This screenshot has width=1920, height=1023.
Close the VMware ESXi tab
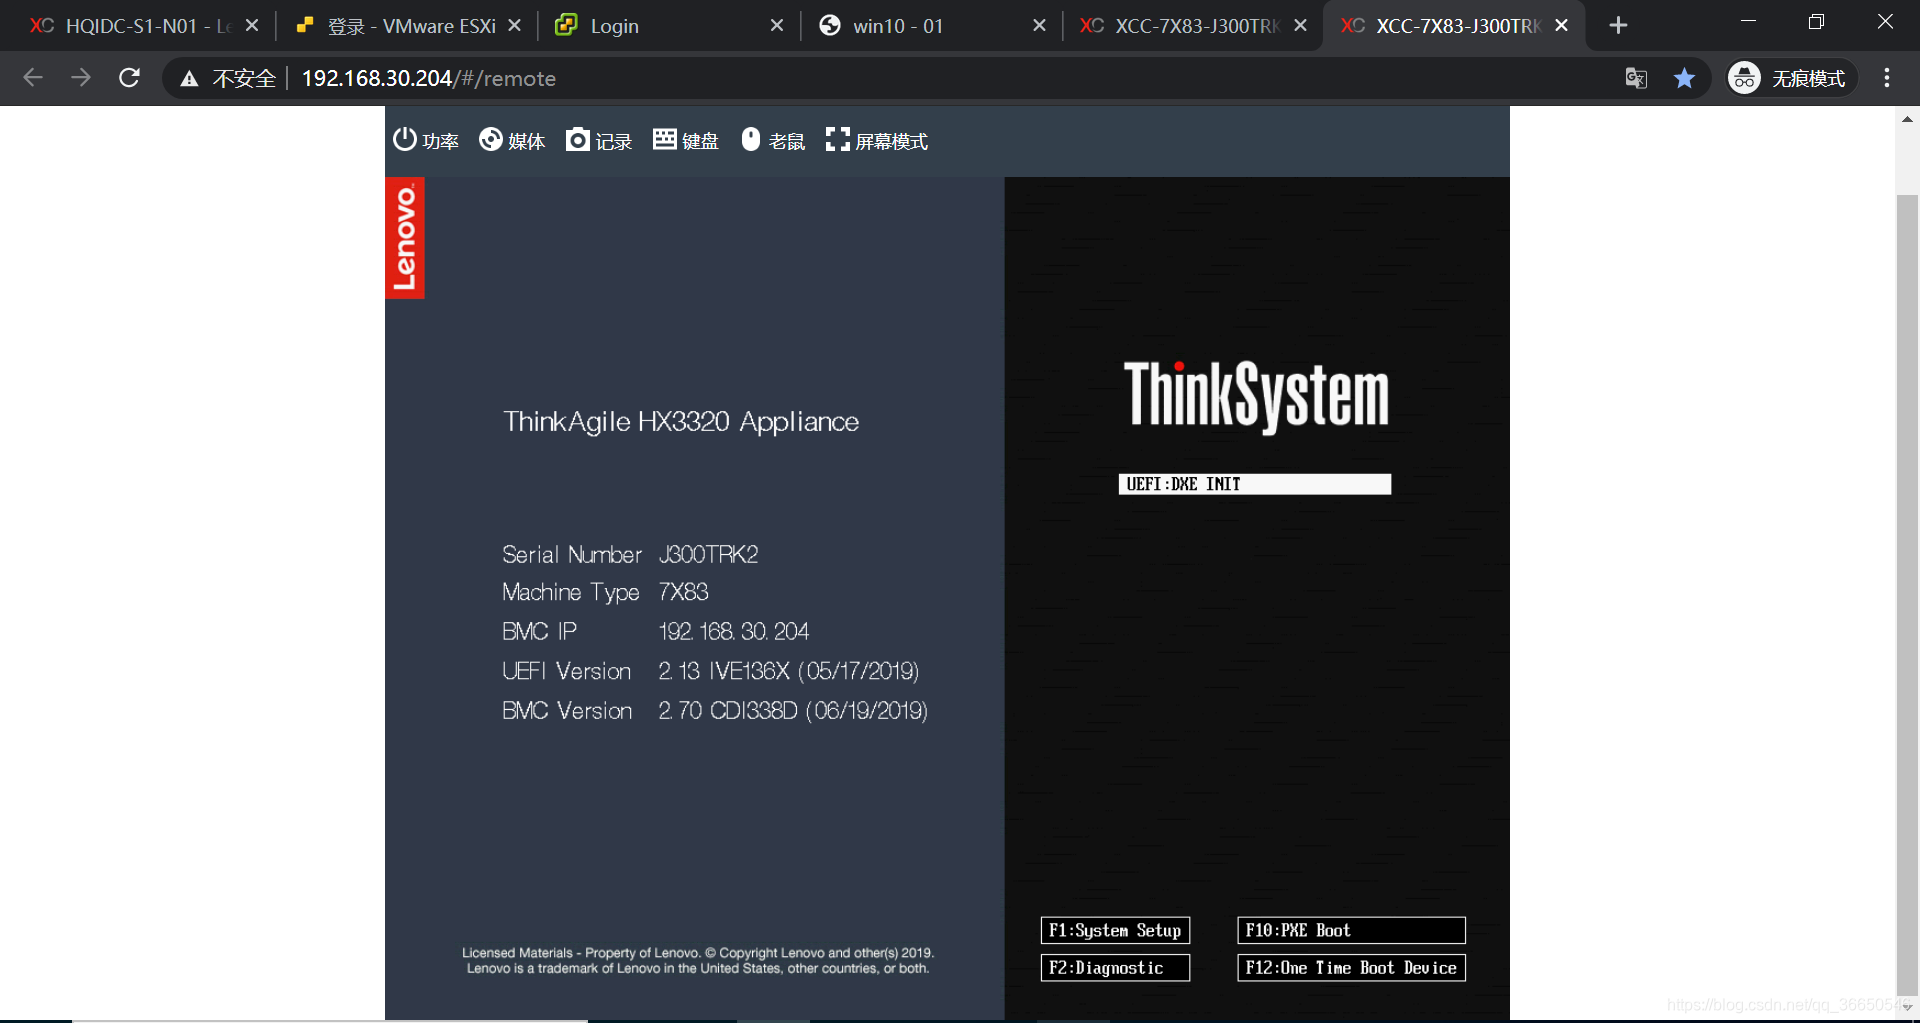514,26
